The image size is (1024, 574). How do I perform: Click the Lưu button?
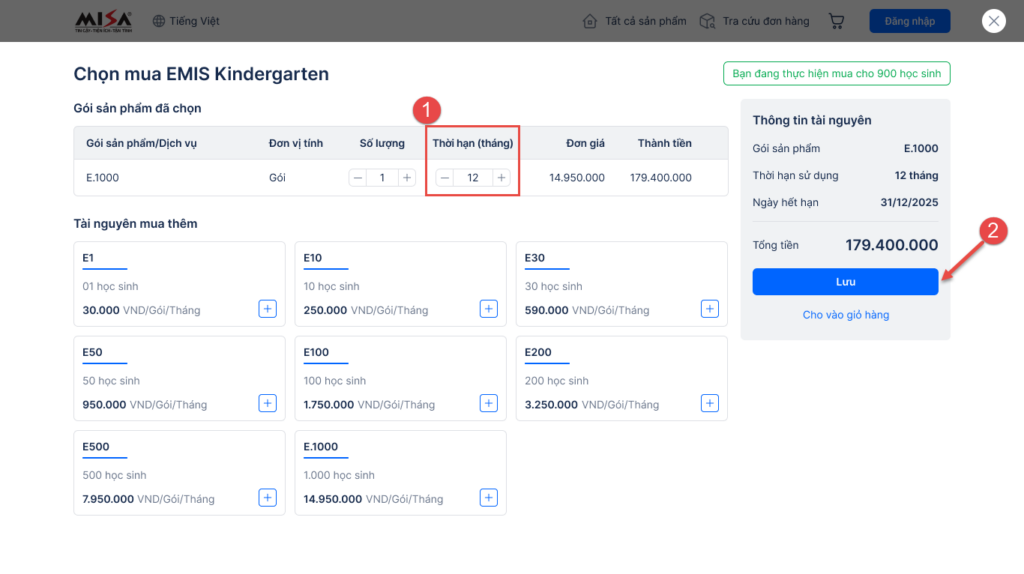(845, 282)
